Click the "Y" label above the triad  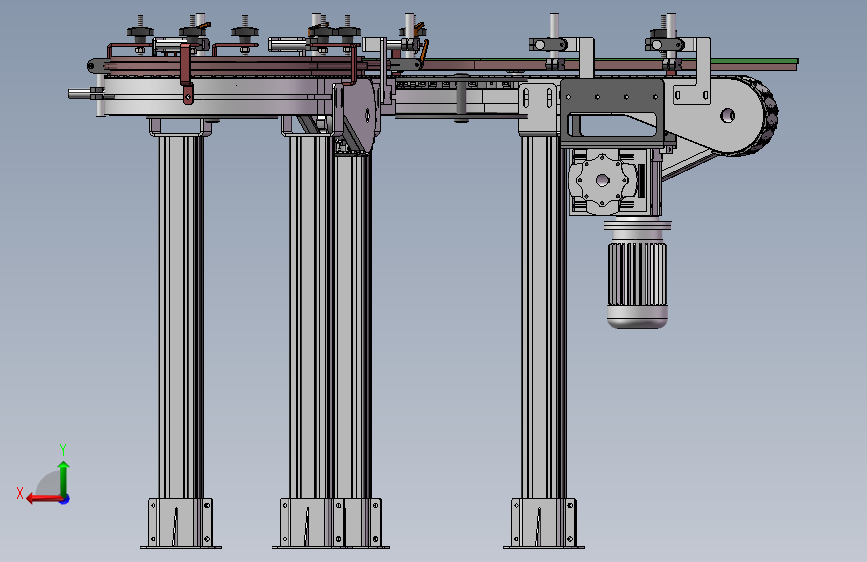[63, 449]
